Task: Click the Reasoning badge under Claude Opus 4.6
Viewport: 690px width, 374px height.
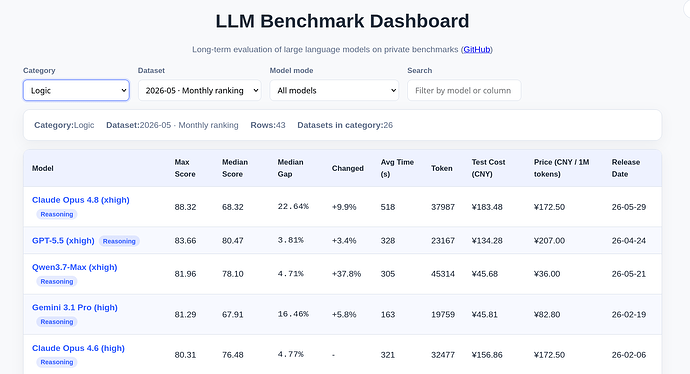Action: [57, 362]
